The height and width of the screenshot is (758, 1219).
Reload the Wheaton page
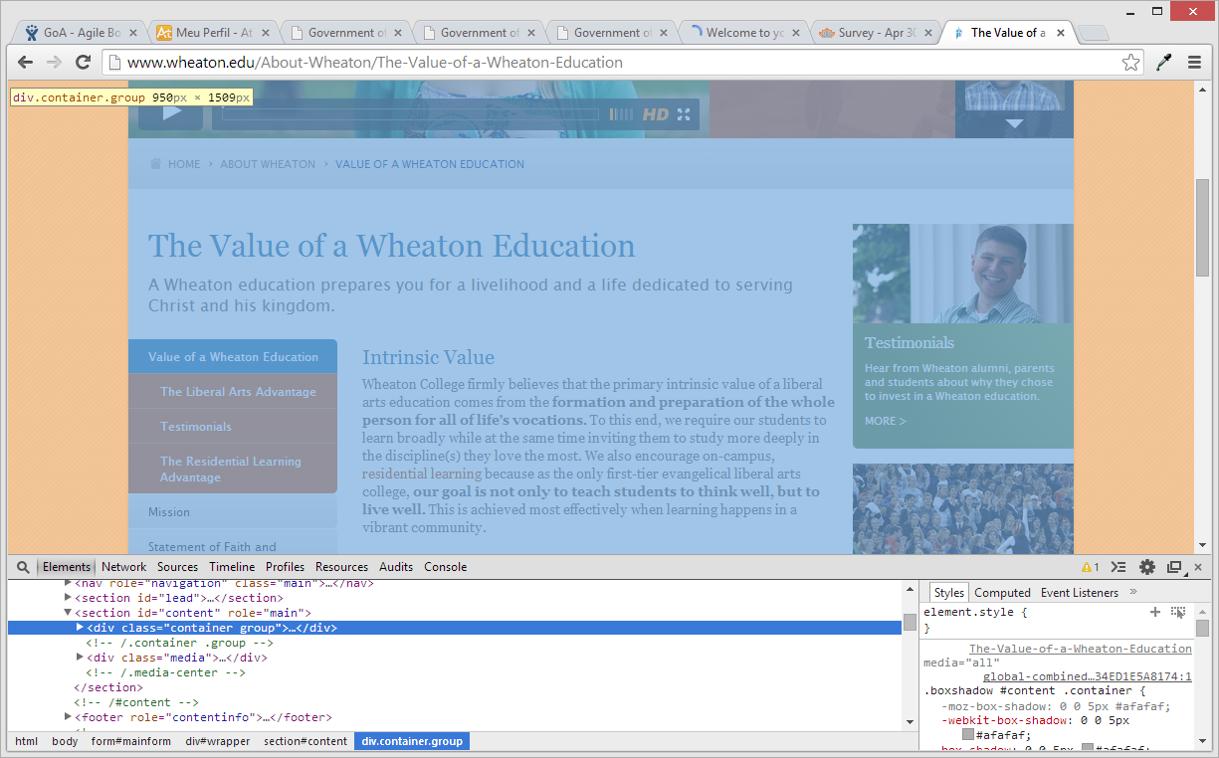[x=83, y=62]
